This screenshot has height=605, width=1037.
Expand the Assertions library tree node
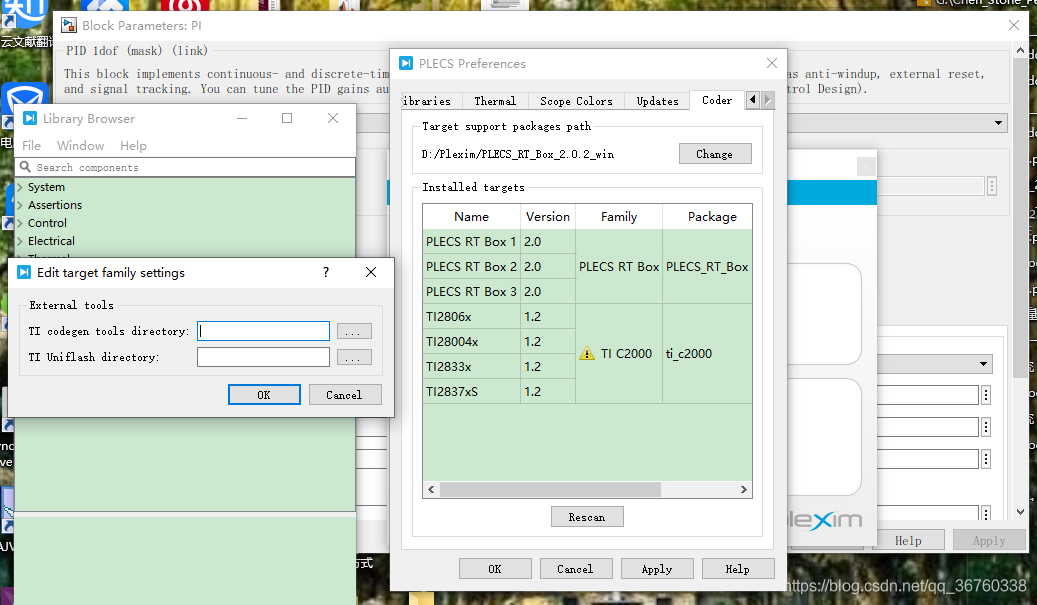[20, 205]
